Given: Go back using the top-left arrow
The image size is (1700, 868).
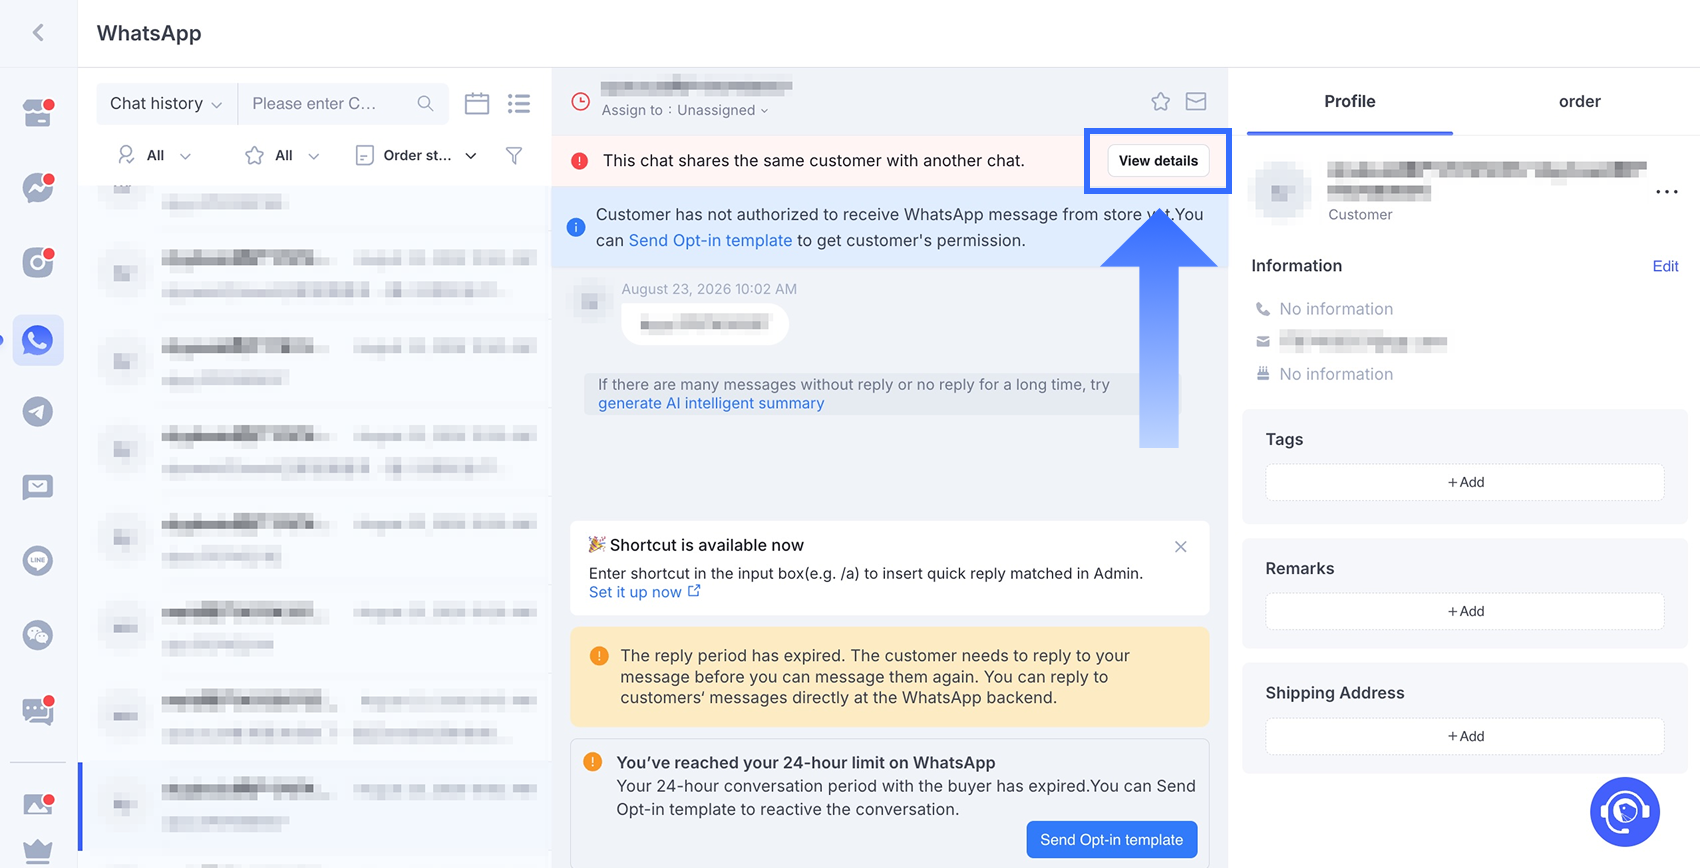Looking at the screenshot, I should [38, 33].
